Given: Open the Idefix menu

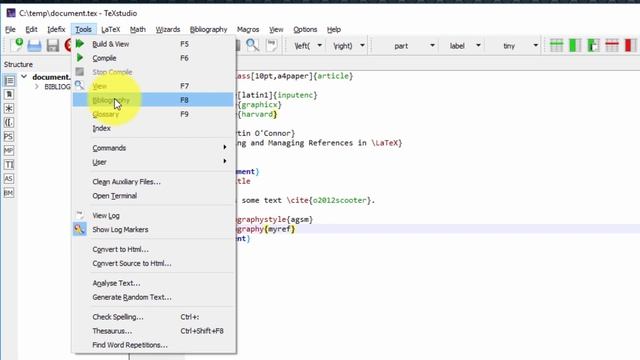Looking at the screenshot, I should point(56,29).
